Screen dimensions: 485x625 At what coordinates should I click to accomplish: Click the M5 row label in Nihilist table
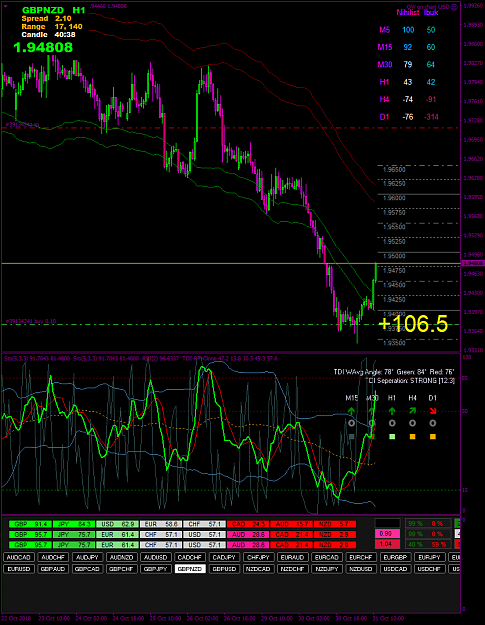tap(384, 30)
